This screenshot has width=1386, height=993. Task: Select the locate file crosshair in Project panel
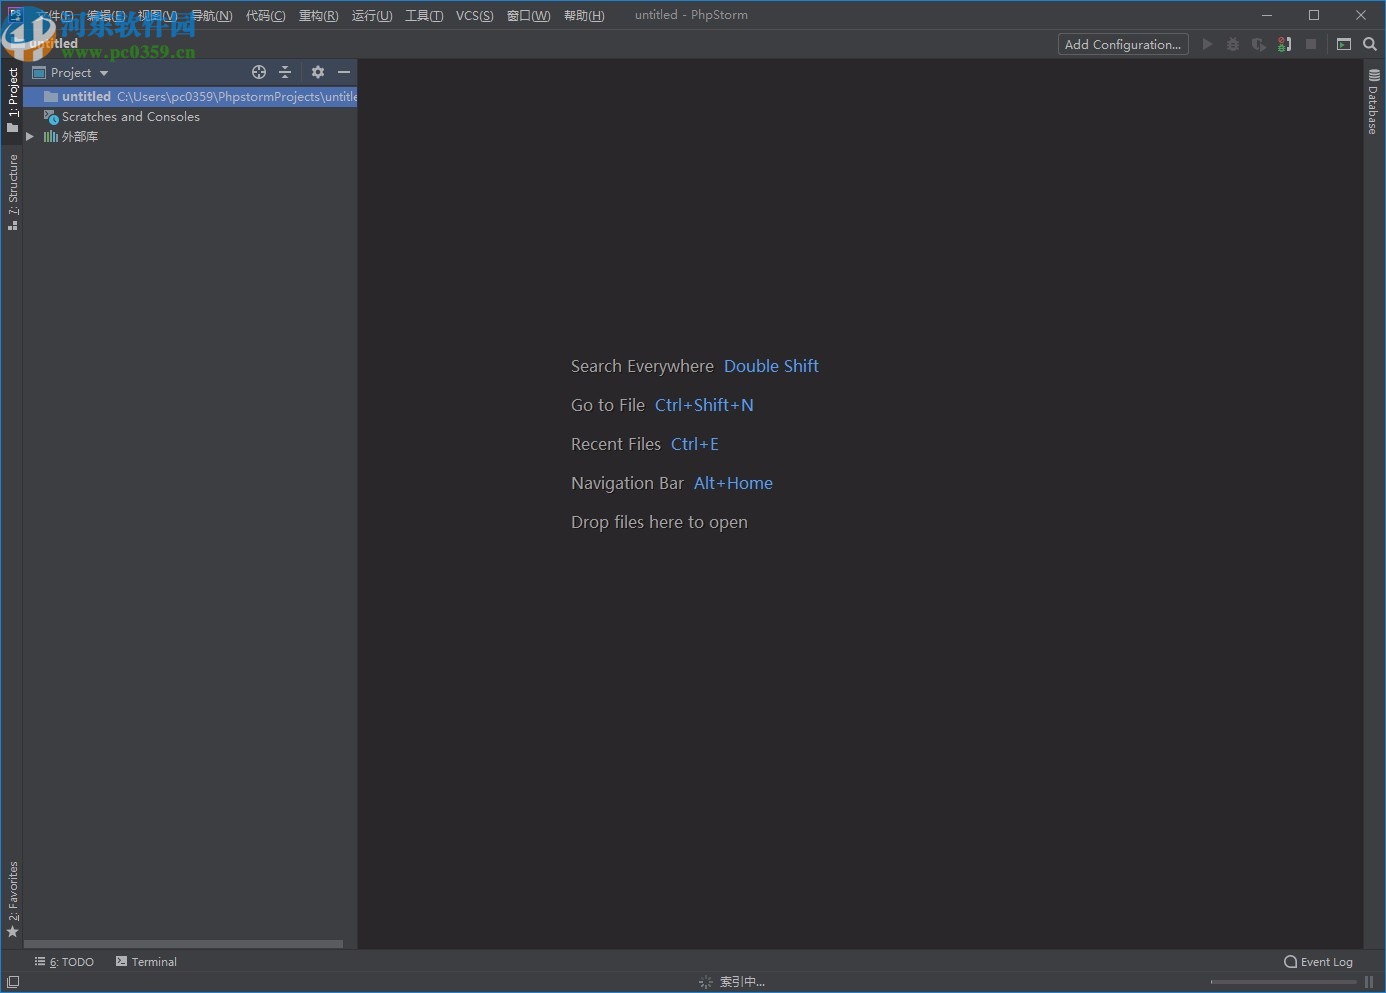pos(259,72)
